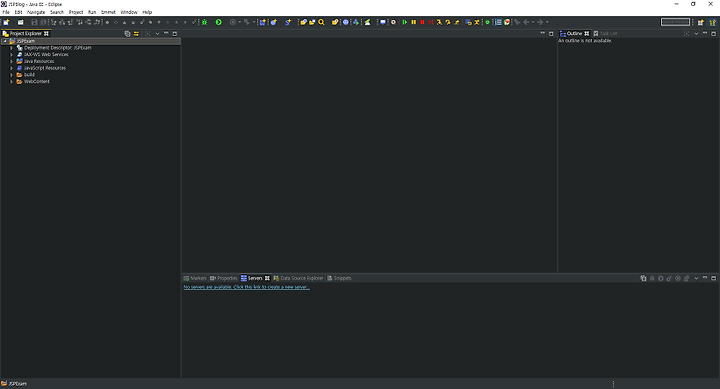The height and width of the screenshot is (389, 720).
Task: Click the Quick Access search field
Action: (675, 22)
